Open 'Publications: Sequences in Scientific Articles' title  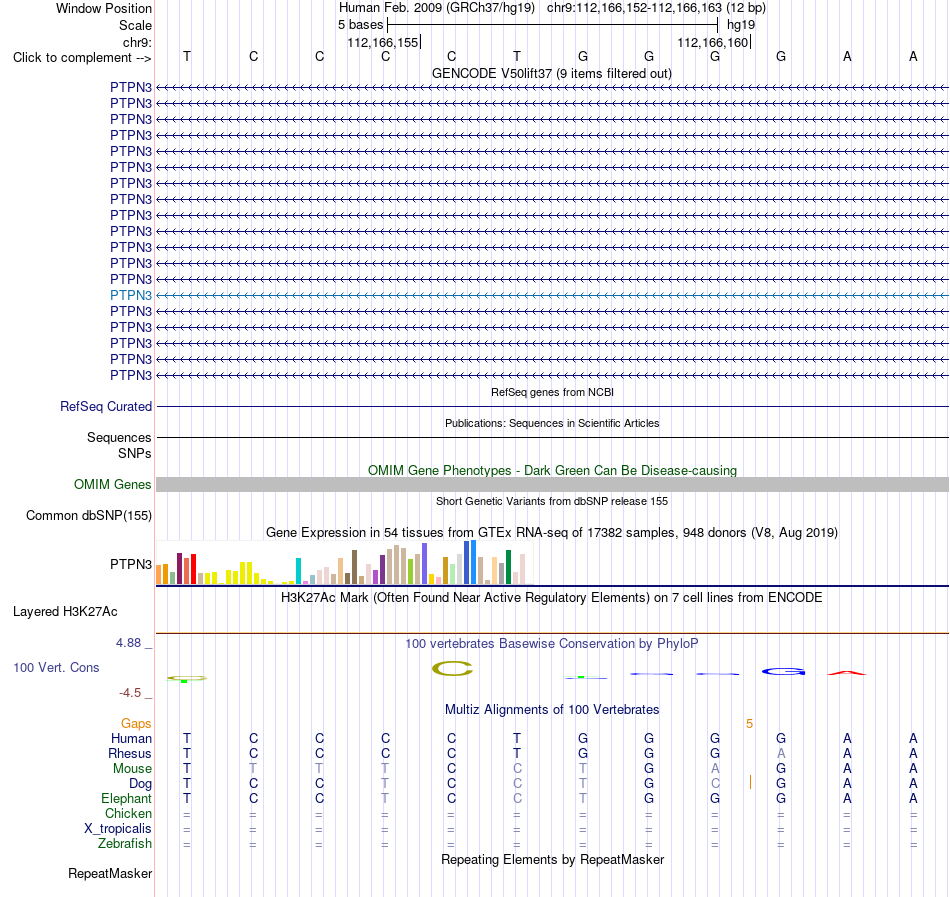[x=552, y=423]
